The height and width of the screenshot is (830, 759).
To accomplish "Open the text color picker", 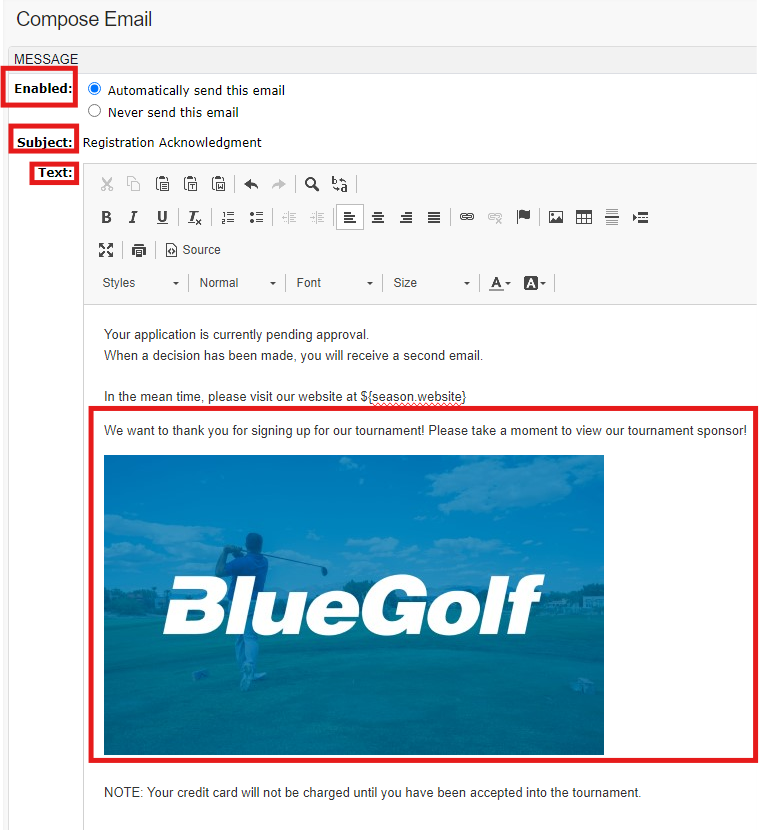I will coord(500,283).
